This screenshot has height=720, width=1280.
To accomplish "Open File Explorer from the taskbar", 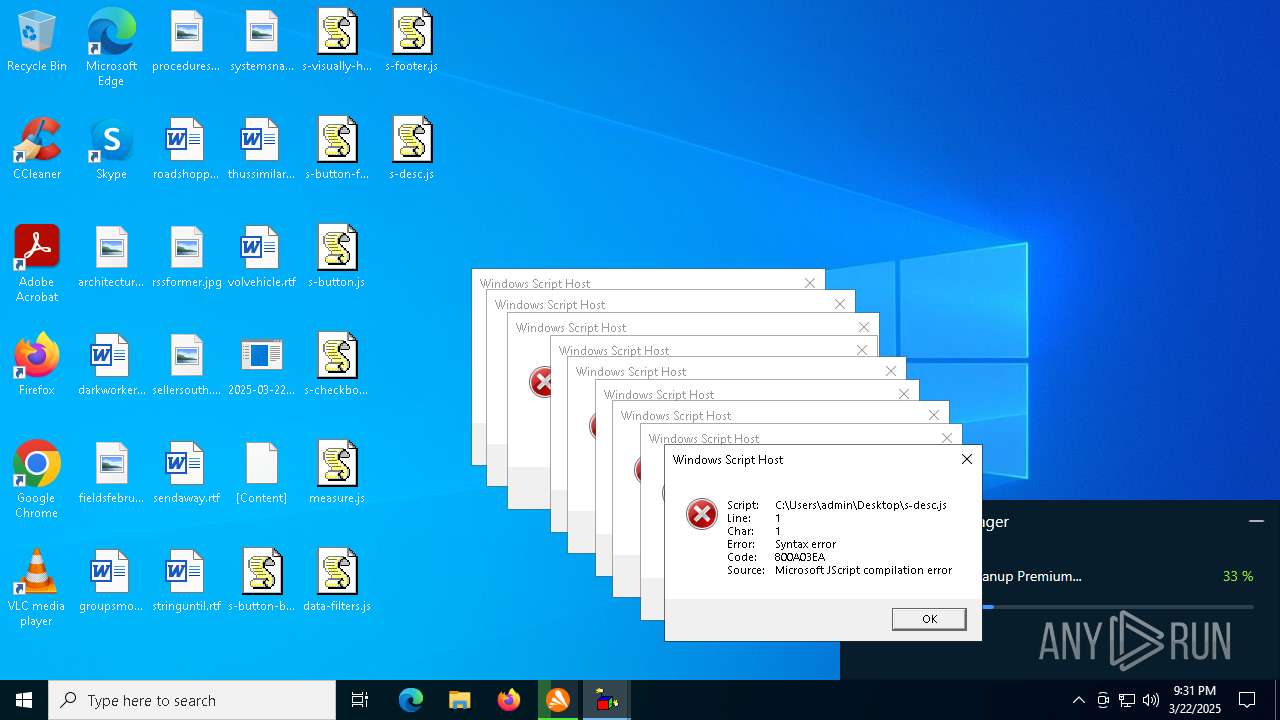I will tap(460, 700).
